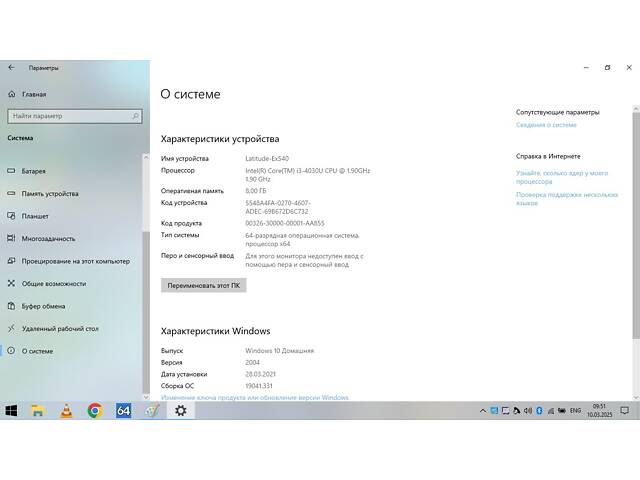Click the main page vertical scrollbar
Image resolution: width=640 pixels, height=480 pixels.
pyautogui.click(x=636, y=225)
